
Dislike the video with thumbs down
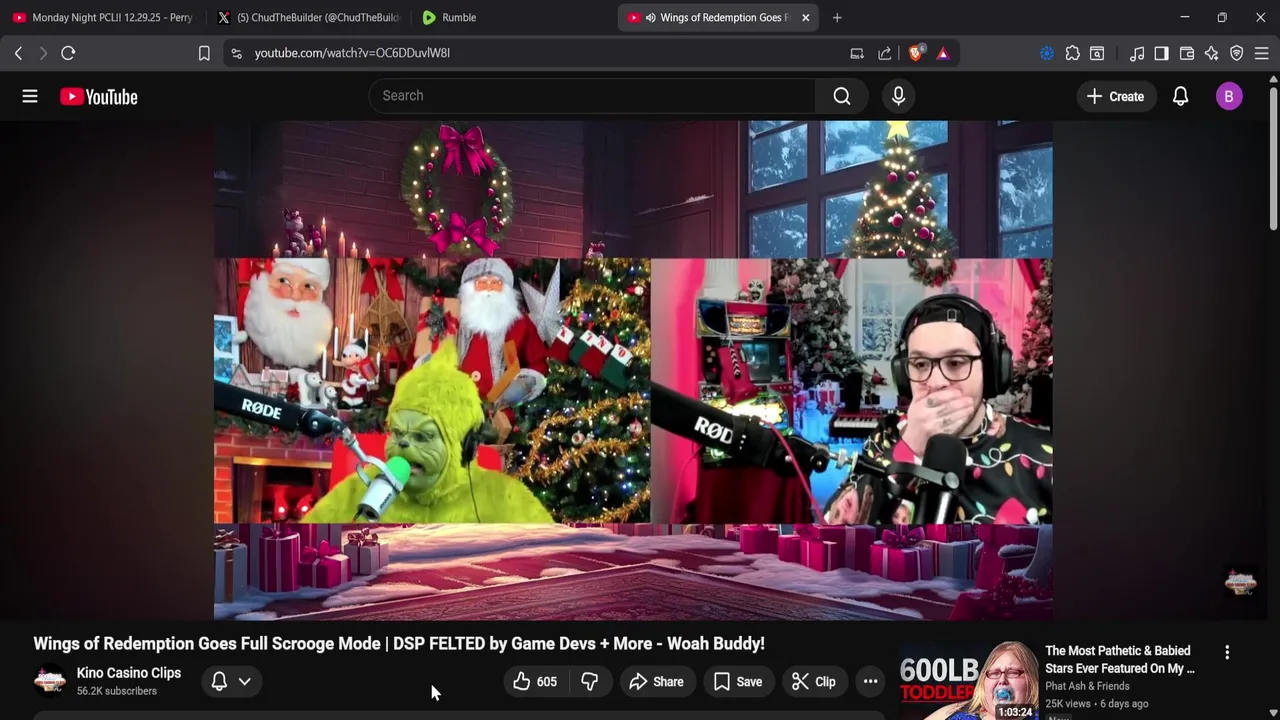click(x=590, y=682)
